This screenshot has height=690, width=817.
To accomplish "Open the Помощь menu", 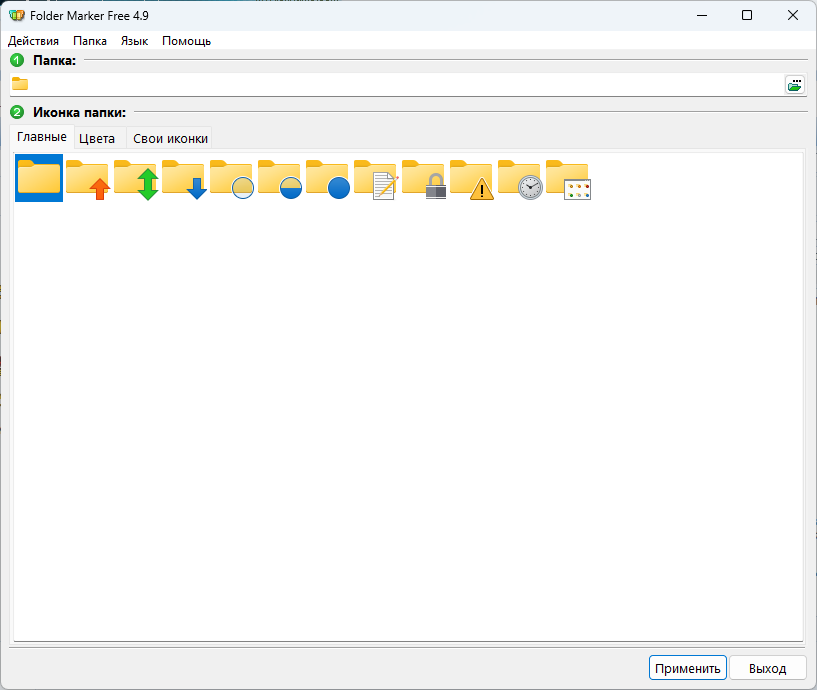I will click(187, 41).
